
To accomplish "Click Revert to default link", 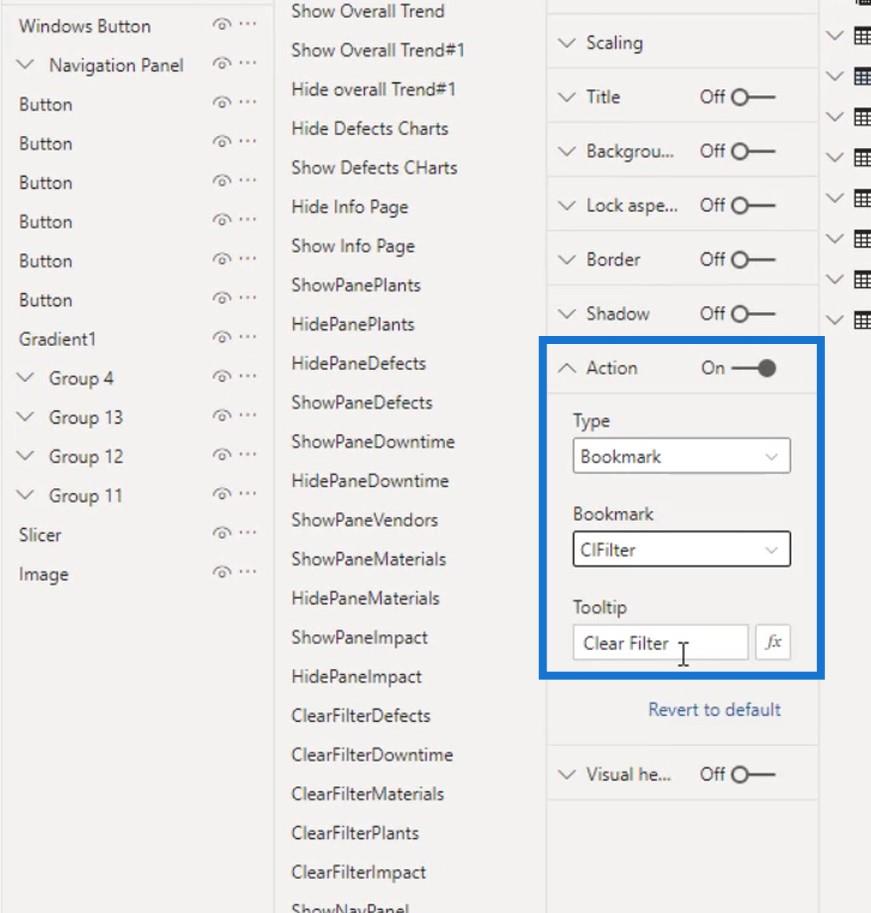I will click(714, 710).
